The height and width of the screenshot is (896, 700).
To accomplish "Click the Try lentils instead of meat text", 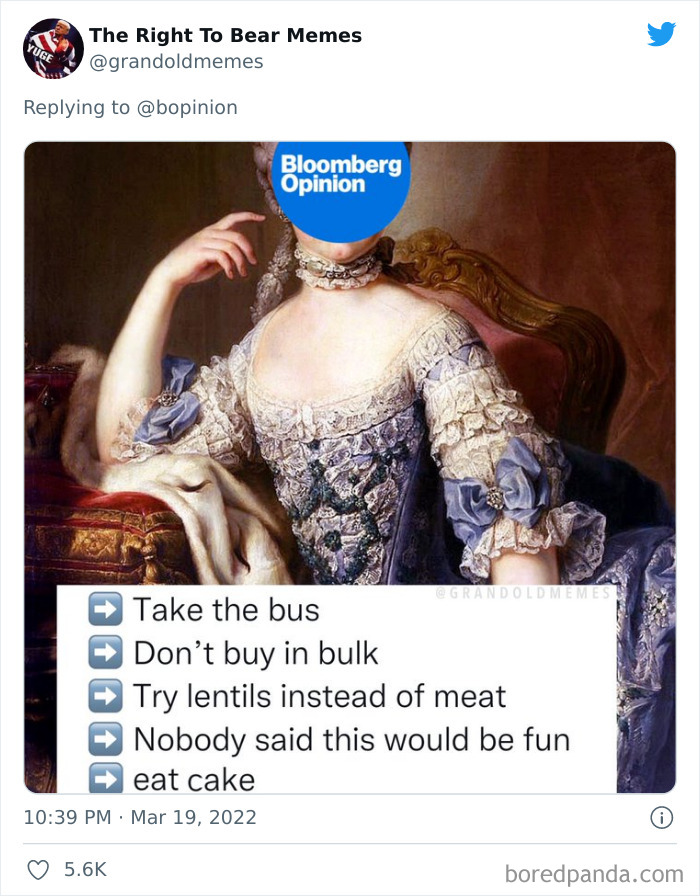I will 319,697.
